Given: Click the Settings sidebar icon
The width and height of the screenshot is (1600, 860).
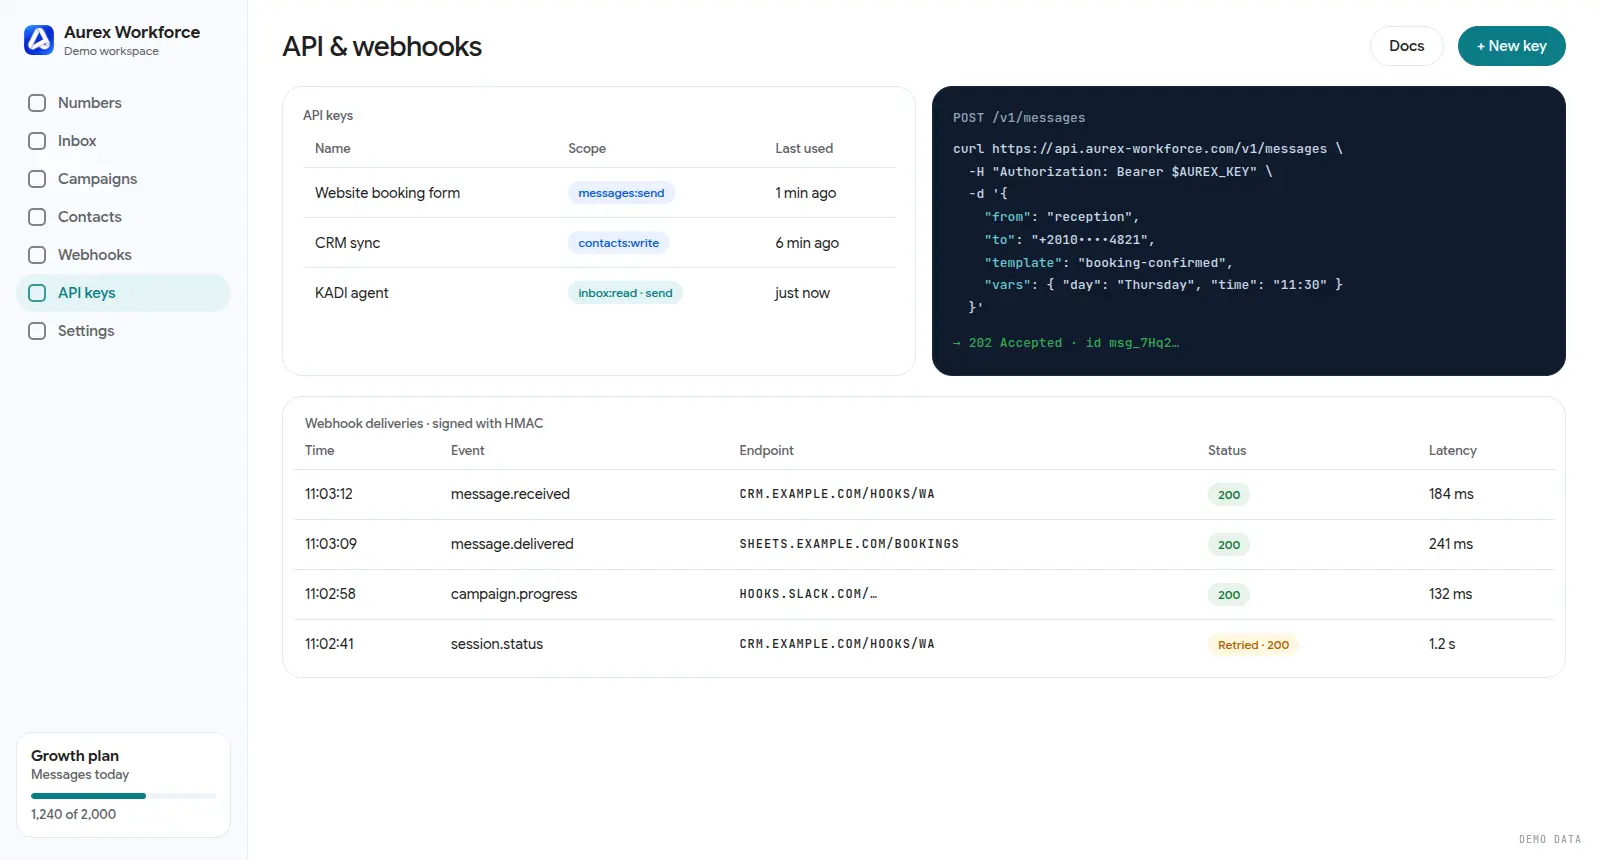Looking at the screenshot, I should click(x=37, y=331).
